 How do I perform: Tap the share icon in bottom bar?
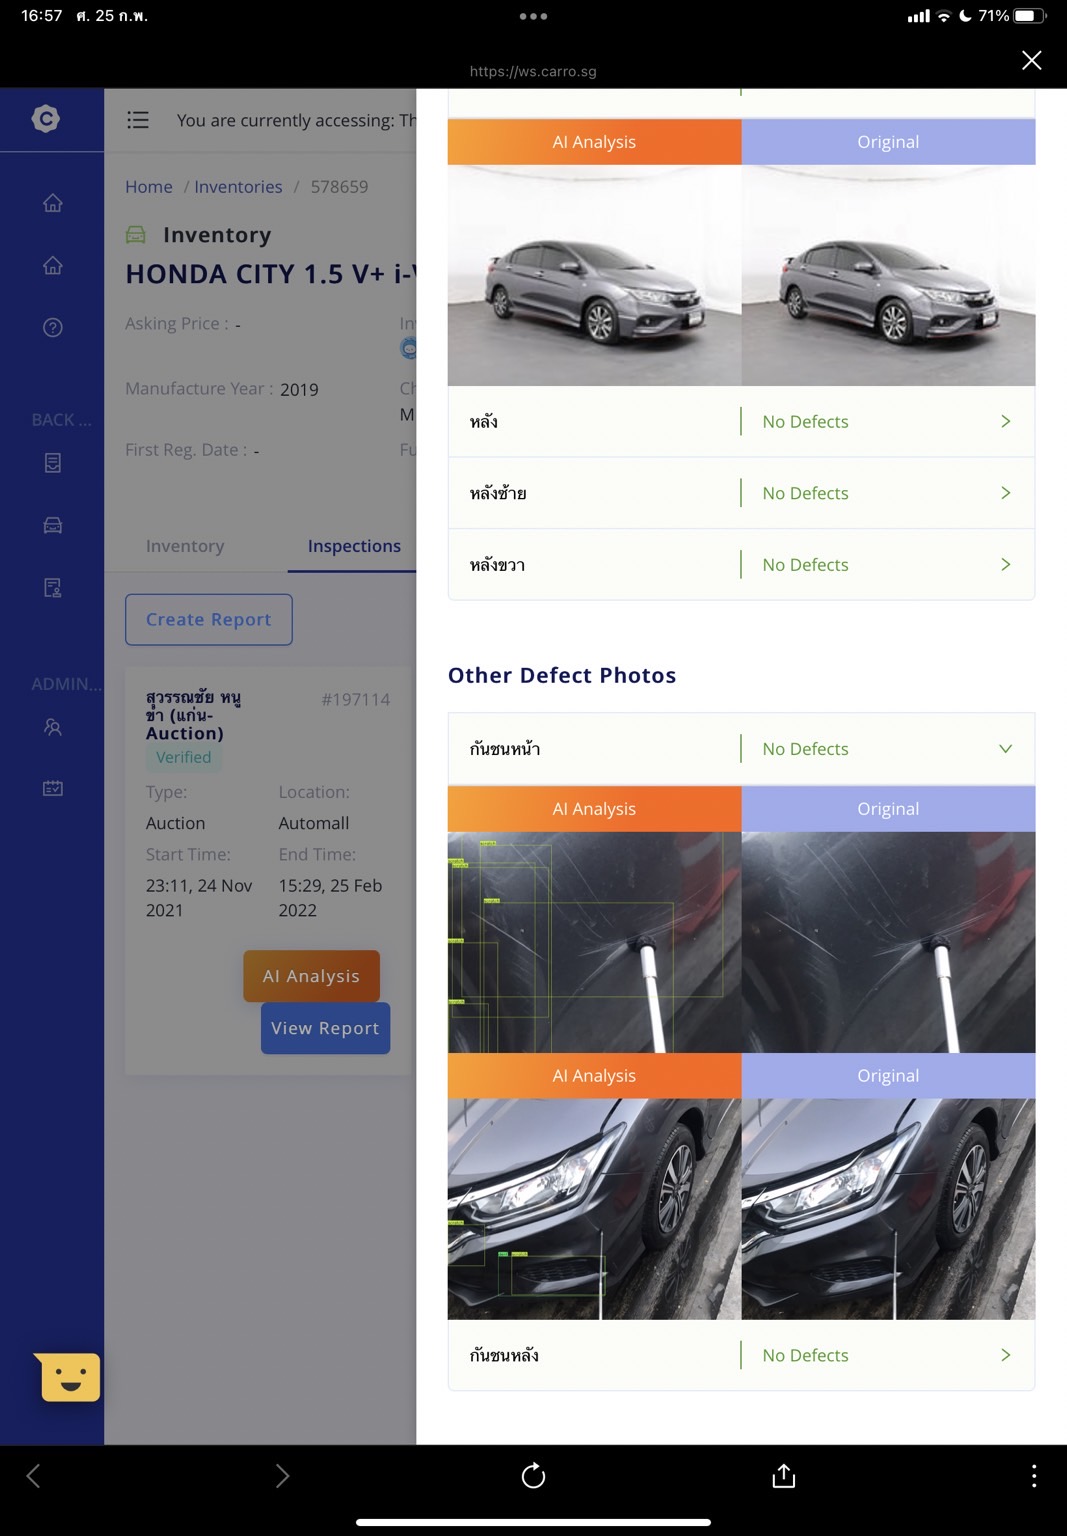click(784, 1475)
